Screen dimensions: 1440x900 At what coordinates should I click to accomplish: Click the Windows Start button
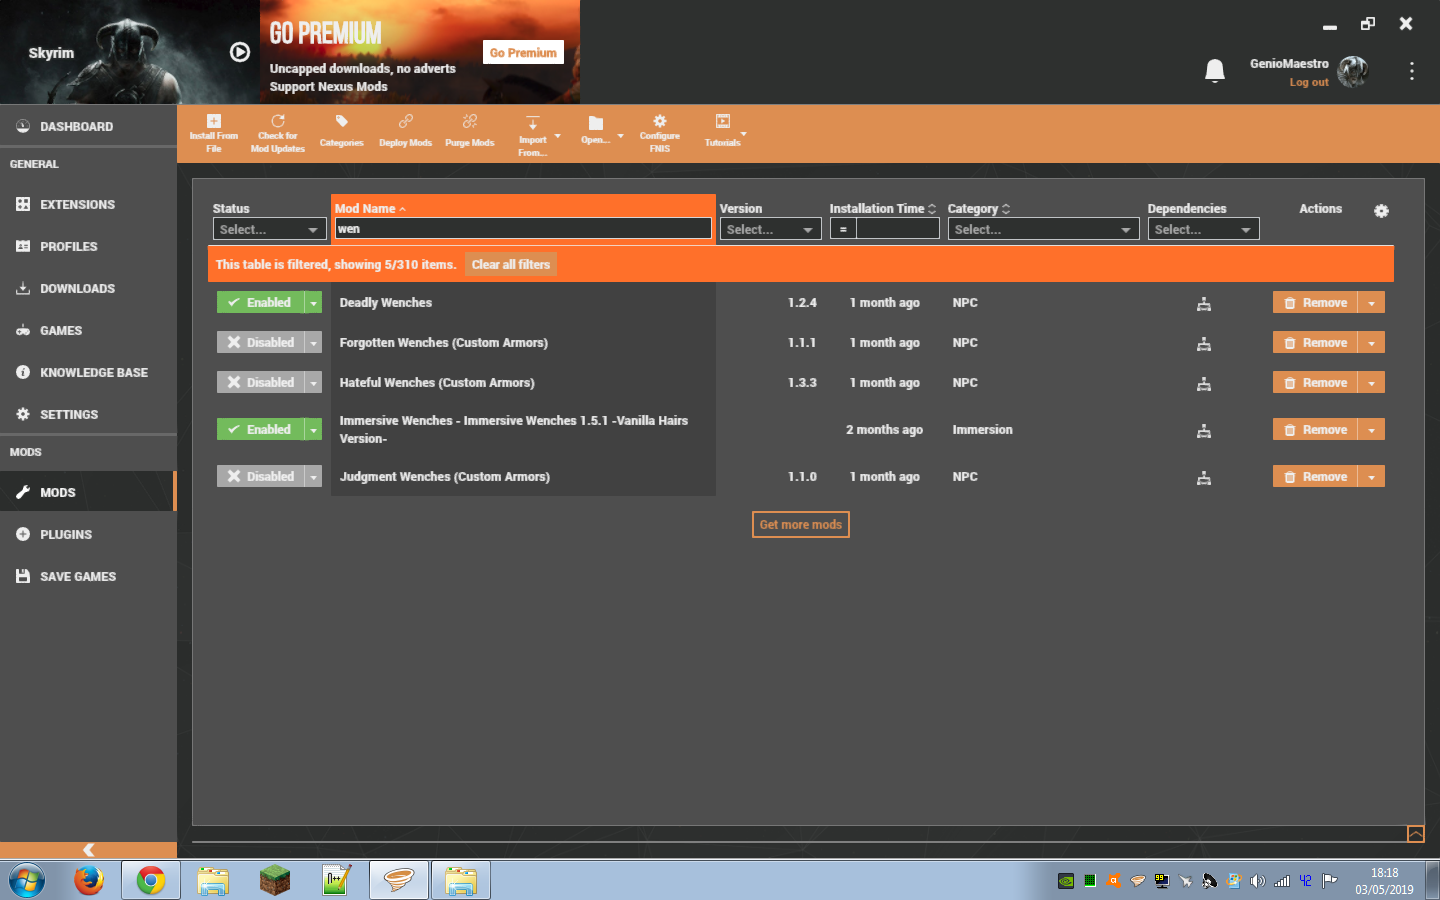(27, 881)
